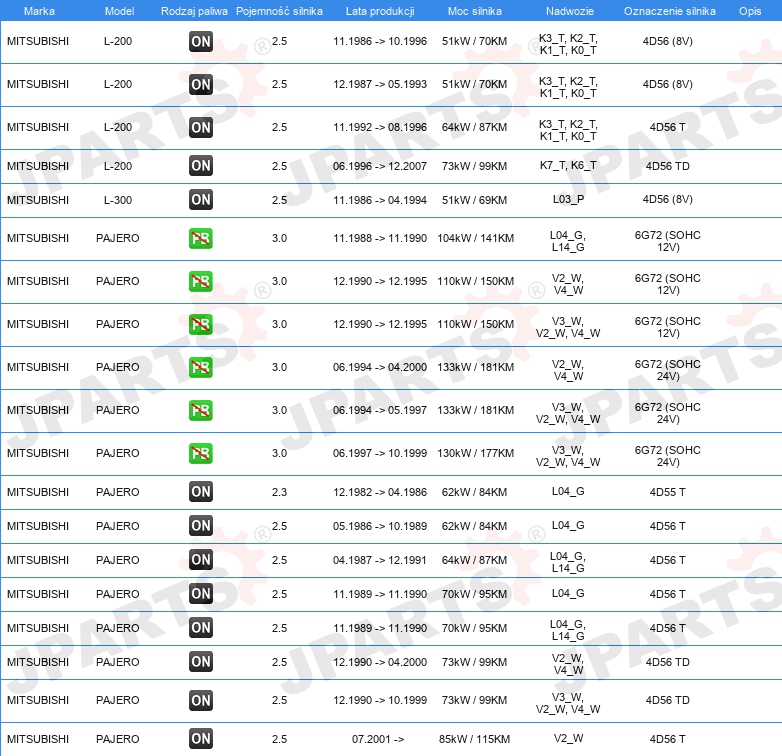Image resolution: width=782 pixels, height=756 pixels.
Task: Select the 07.2001 -> production years cell
Action: coord(378,739)
